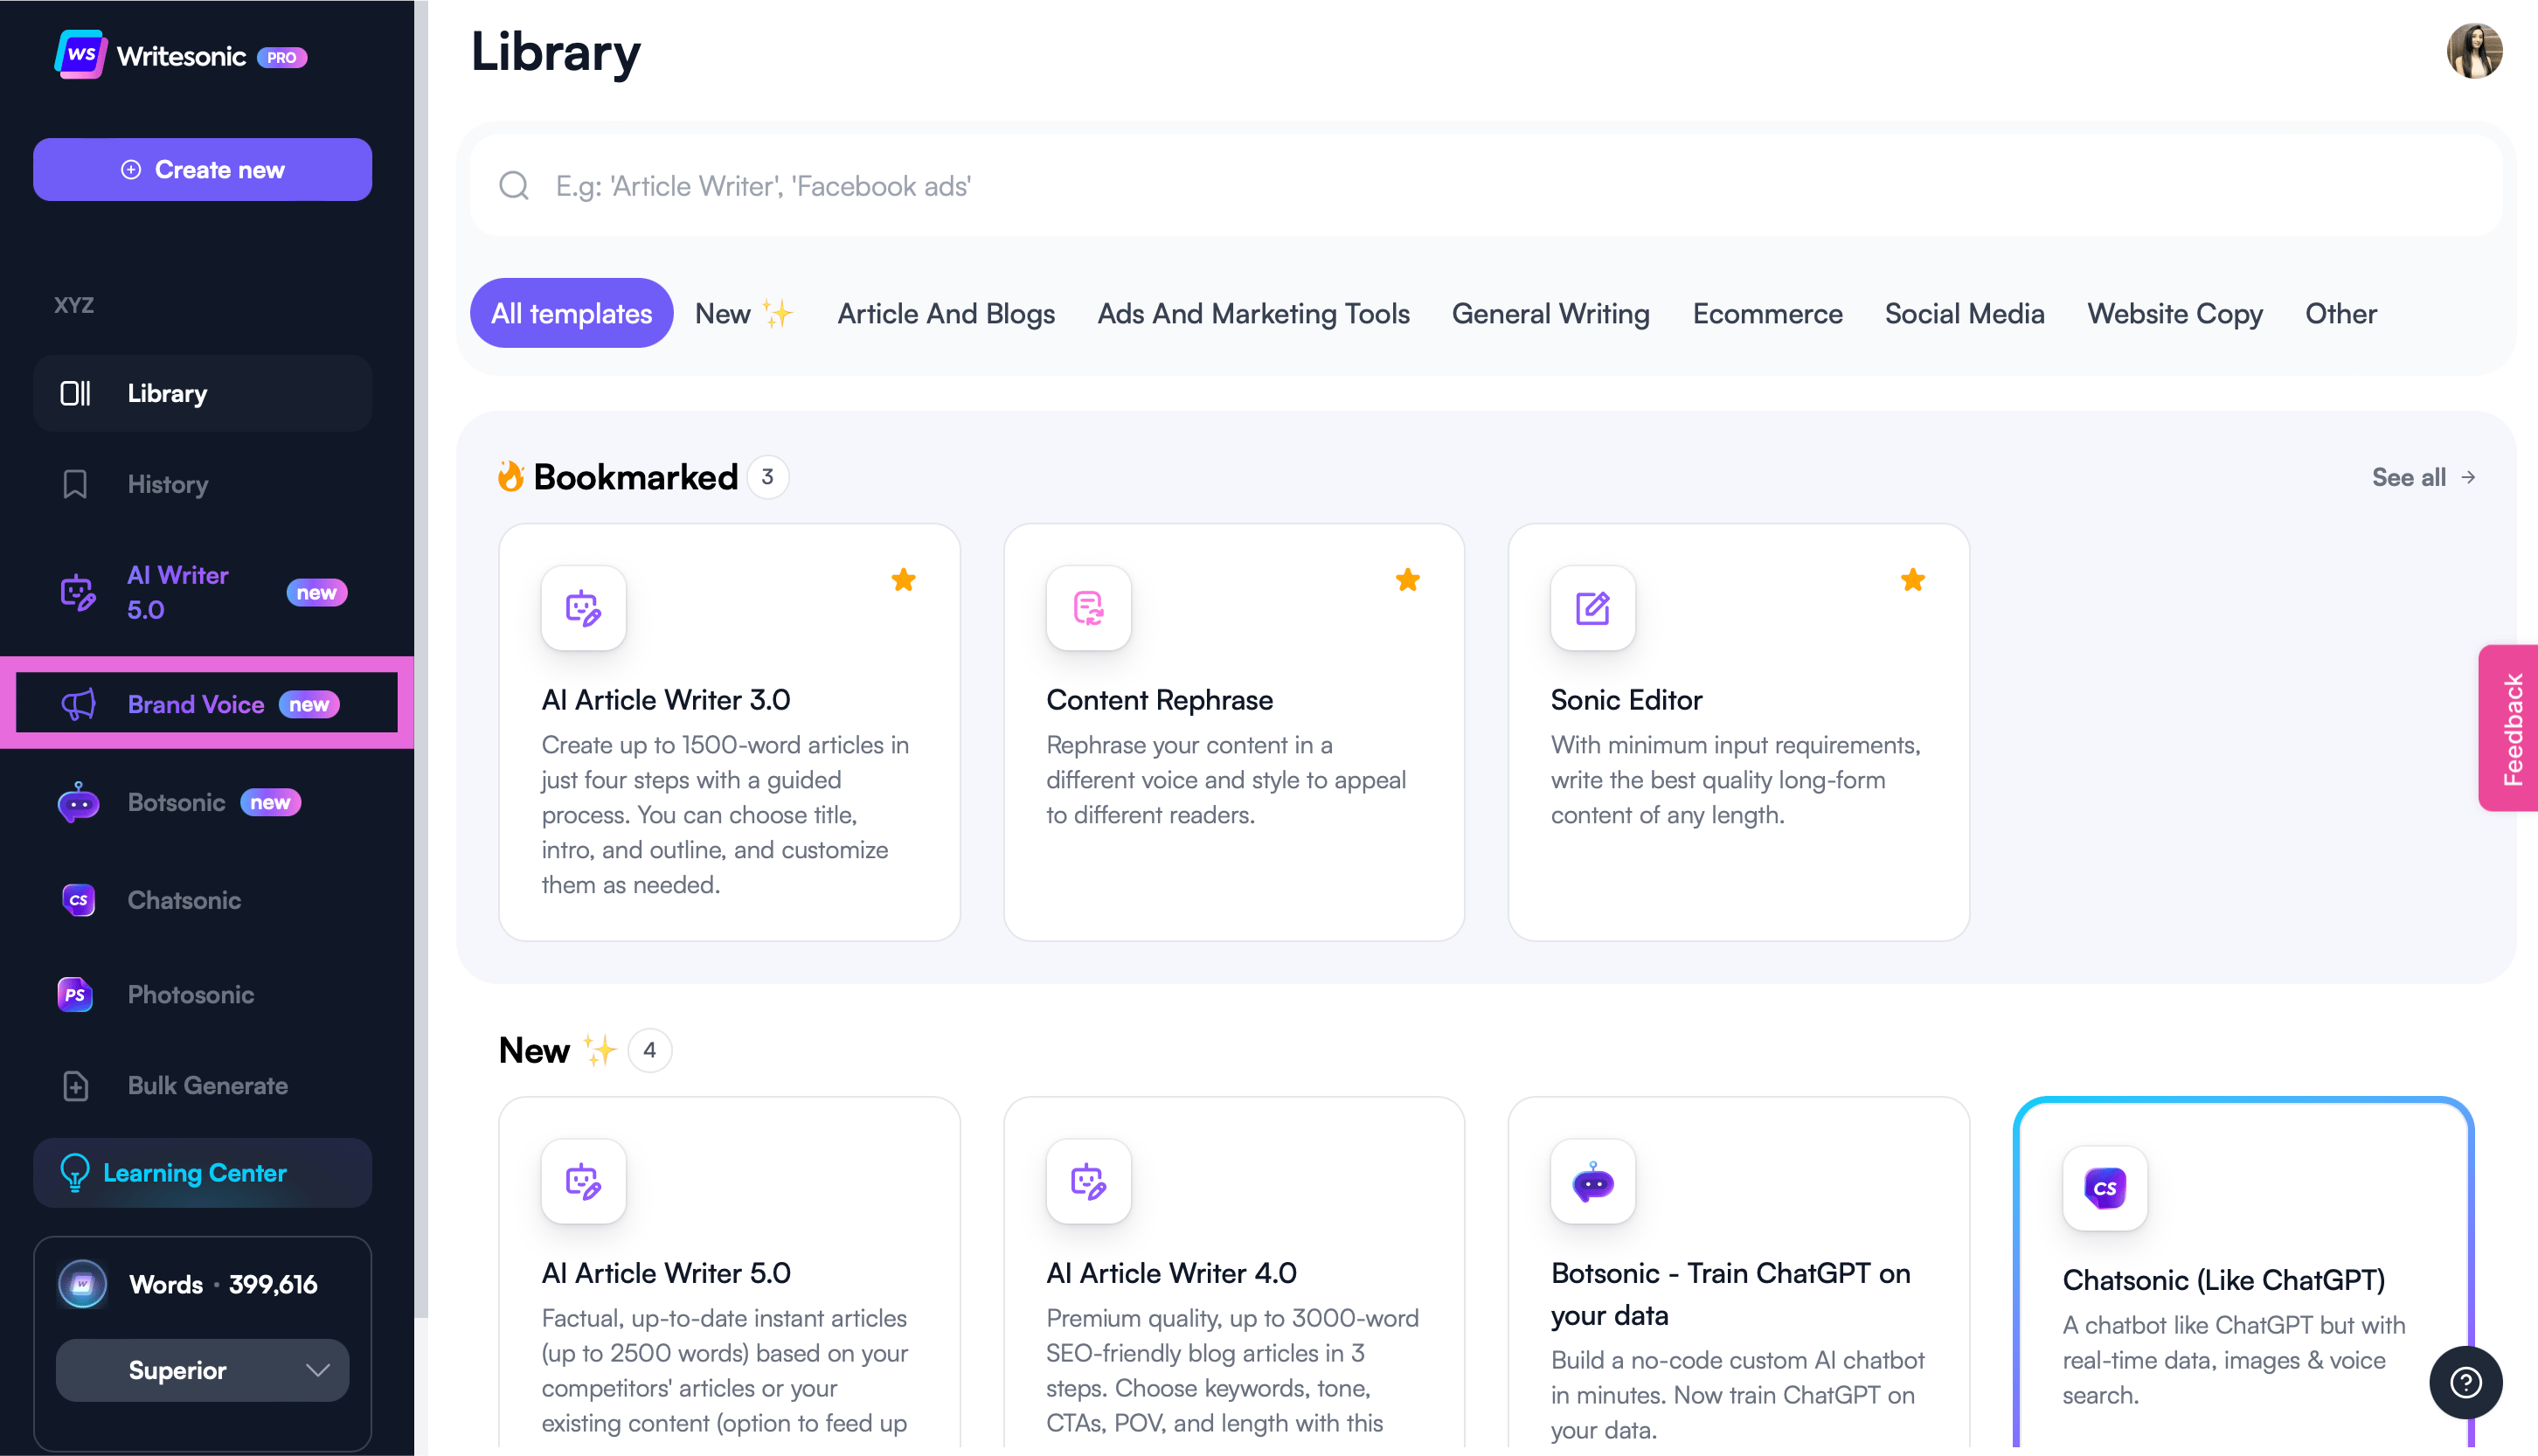This screenshot has width=2538, height=1456.
Task: Open Chatsonic (Like ChatGPT) card title
Action: click(x=2223, y=1280)
